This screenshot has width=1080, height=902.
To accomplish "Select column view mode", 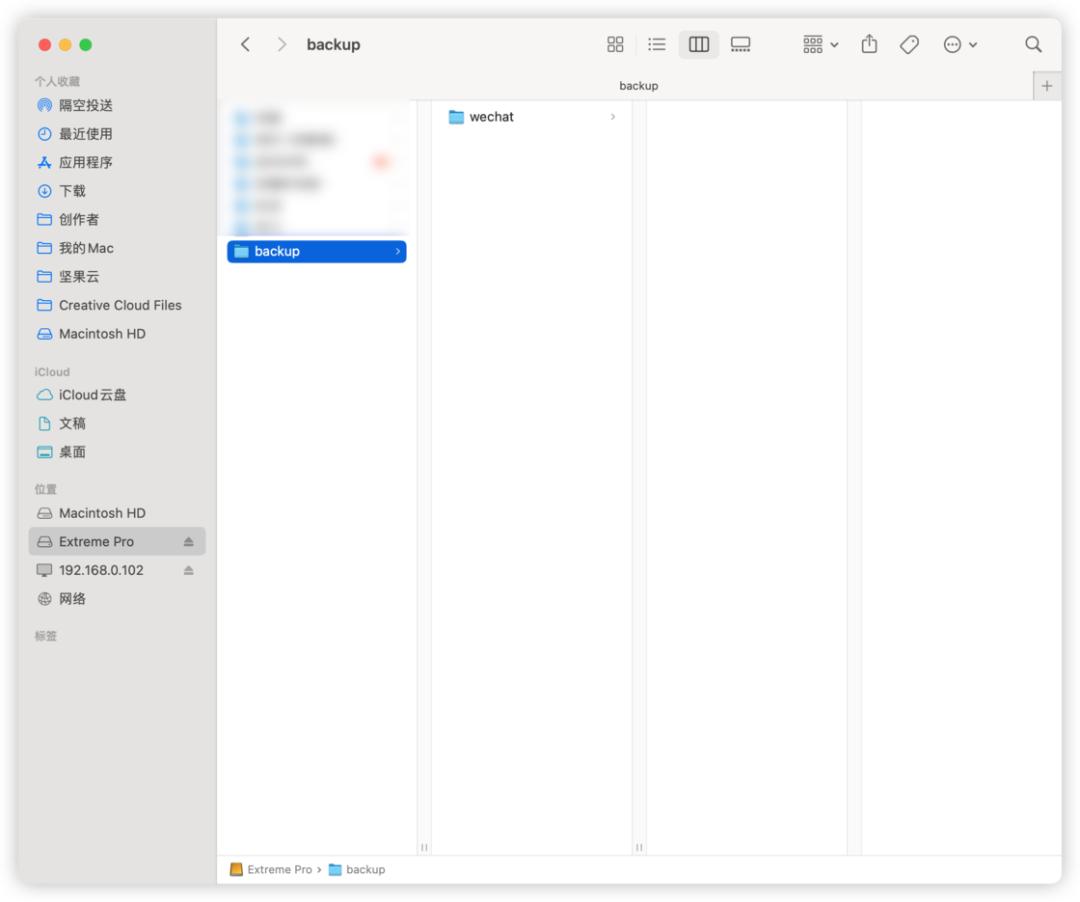I will (x=698, y=45).
